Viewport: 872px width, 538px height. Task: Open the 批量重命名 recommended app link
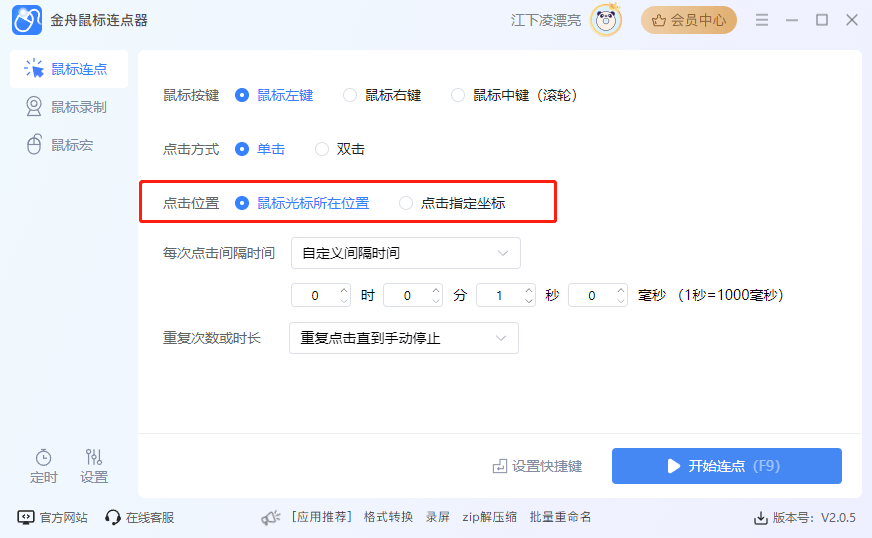pyautogui.click(x=560, y=517)
